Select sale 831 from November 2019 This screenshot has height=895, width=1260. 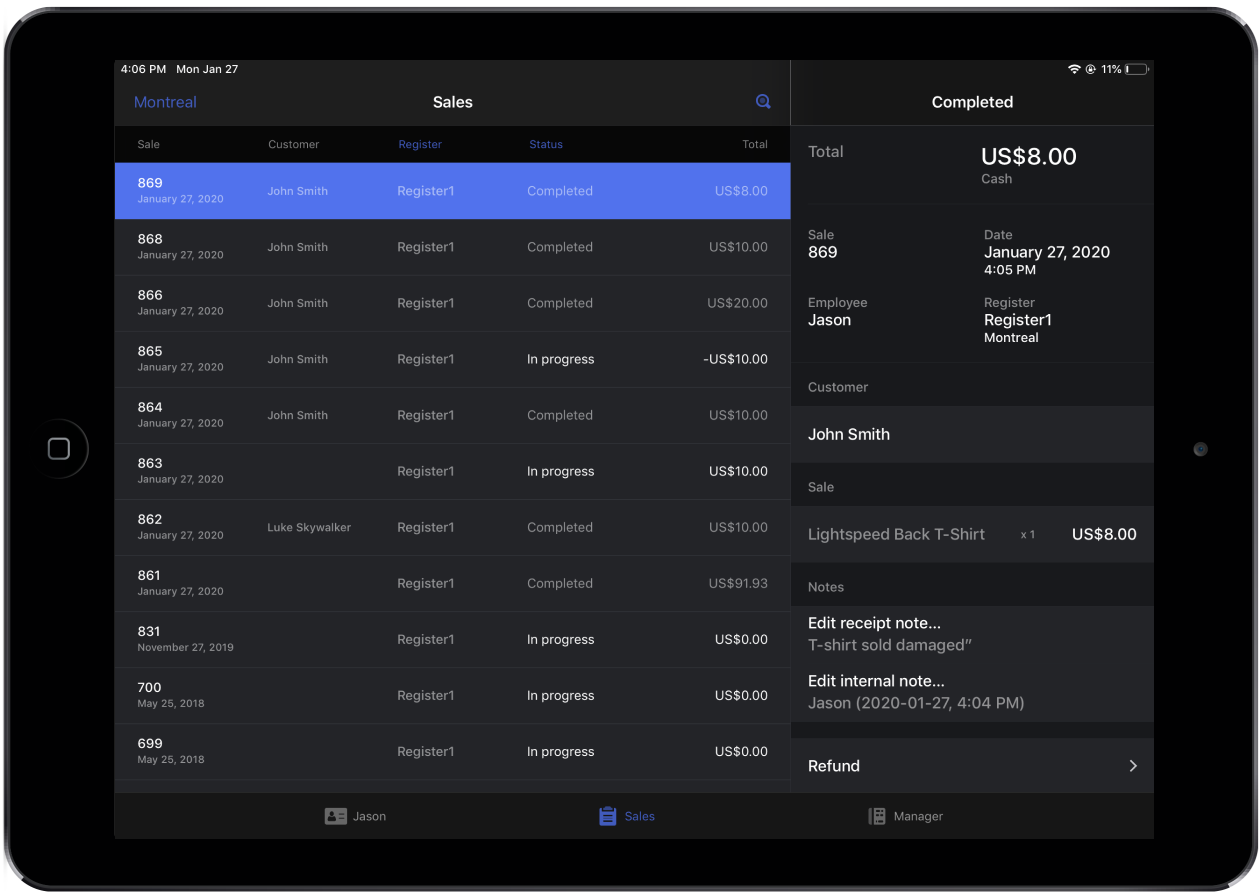[x=452, y=639]
